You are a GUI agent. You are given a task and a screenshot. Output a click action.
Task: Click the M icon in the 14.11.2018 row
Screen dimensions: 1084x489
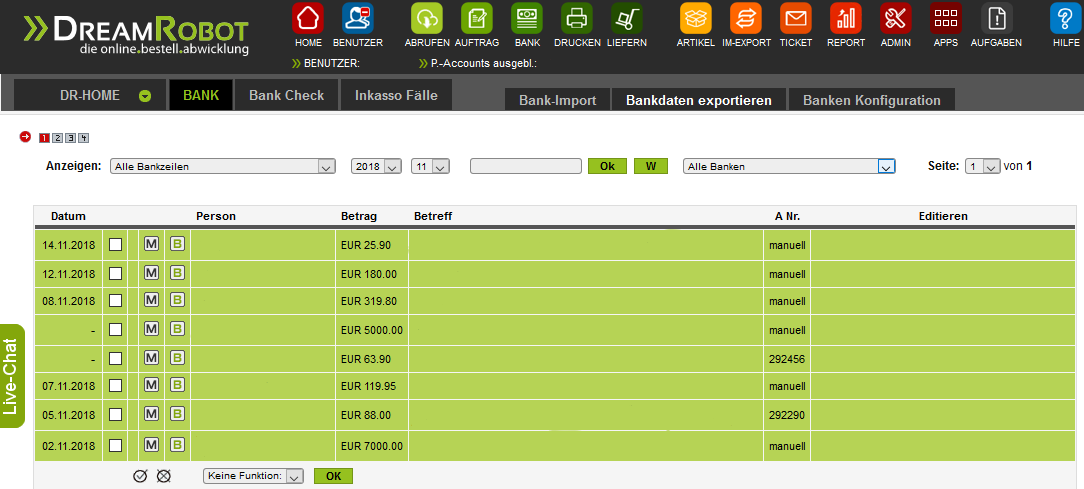tap(151, 243)
